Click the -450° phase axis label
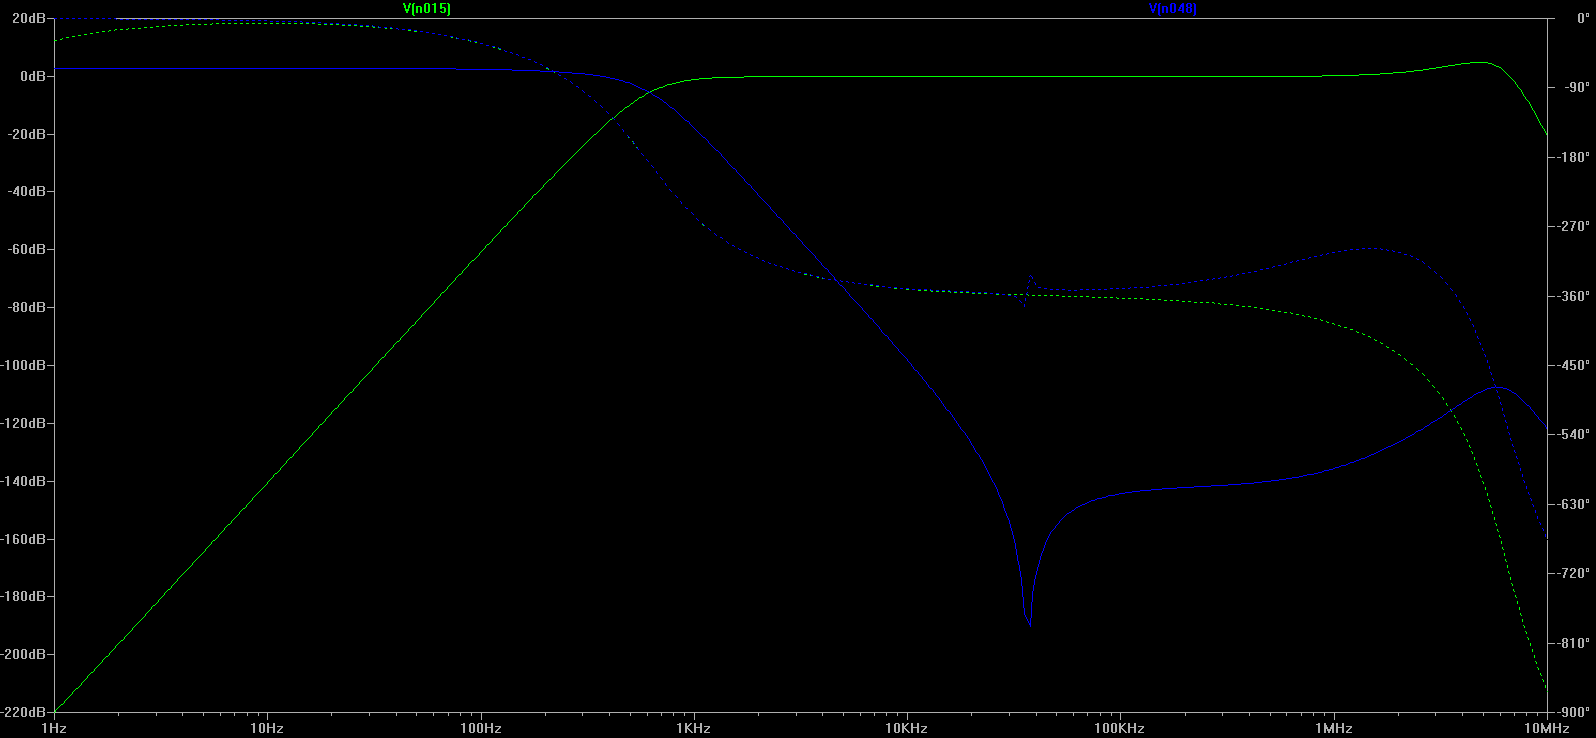 1573,365
